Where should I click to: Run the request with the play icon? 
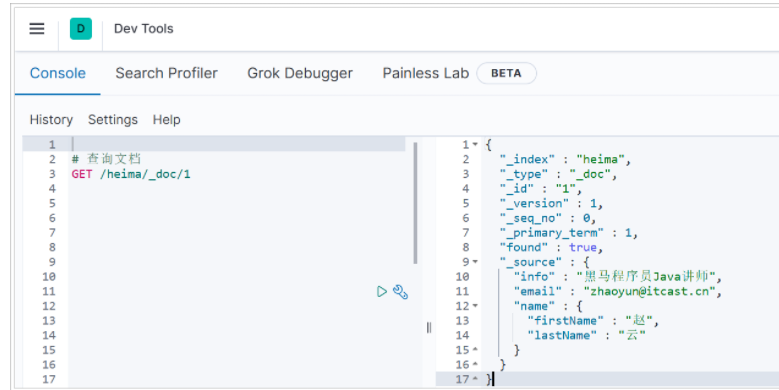tap(382, 292)
